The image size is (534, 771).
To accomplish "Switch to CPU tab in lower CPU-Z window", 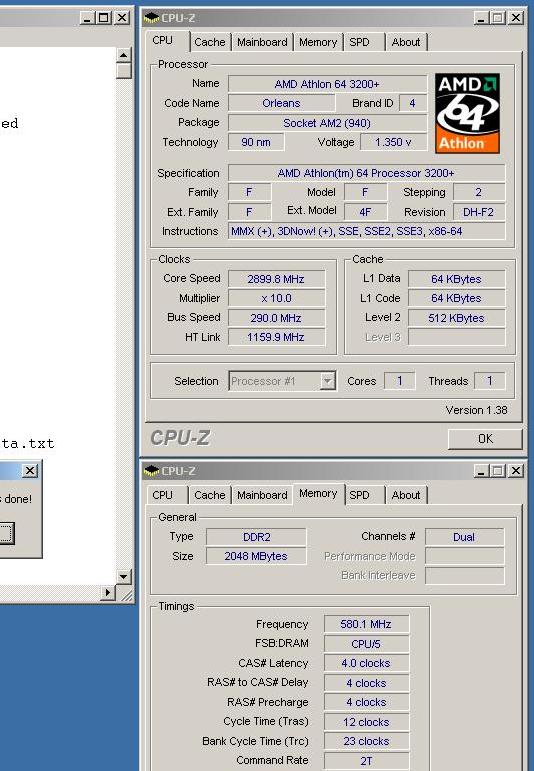I will [167, 495].
